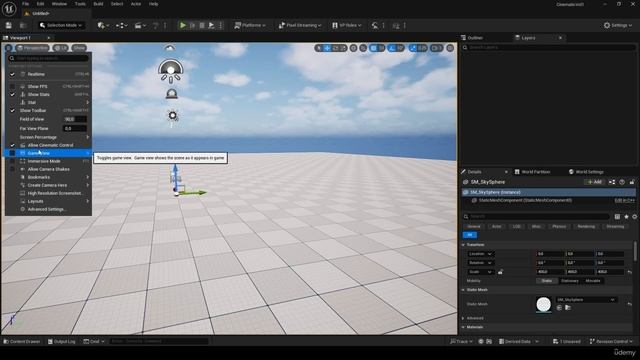Image resolution: width=640 pixels, height=360 pixels.
Task: Click the Play button in the toolbar
Action: point(183,25)
